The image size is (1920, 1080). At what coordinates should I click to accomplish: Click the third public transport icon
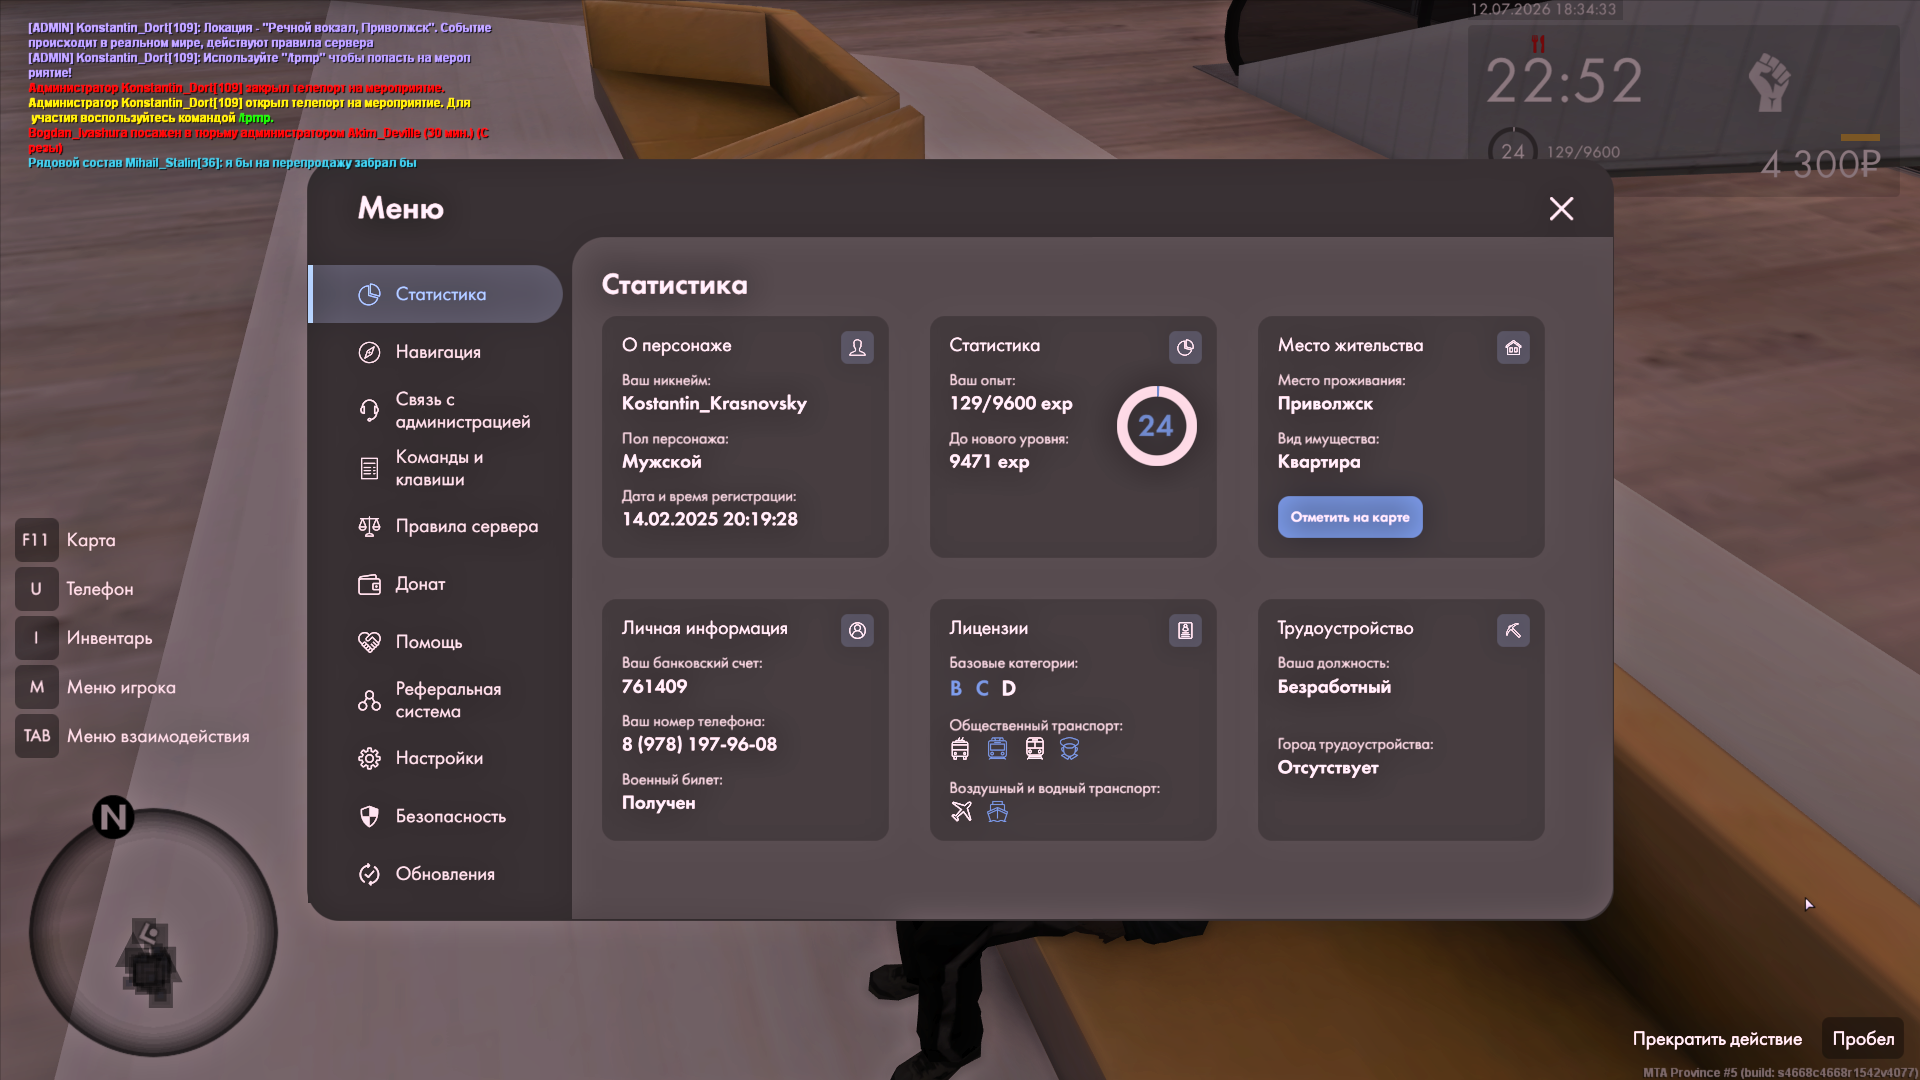(1034, 749)
